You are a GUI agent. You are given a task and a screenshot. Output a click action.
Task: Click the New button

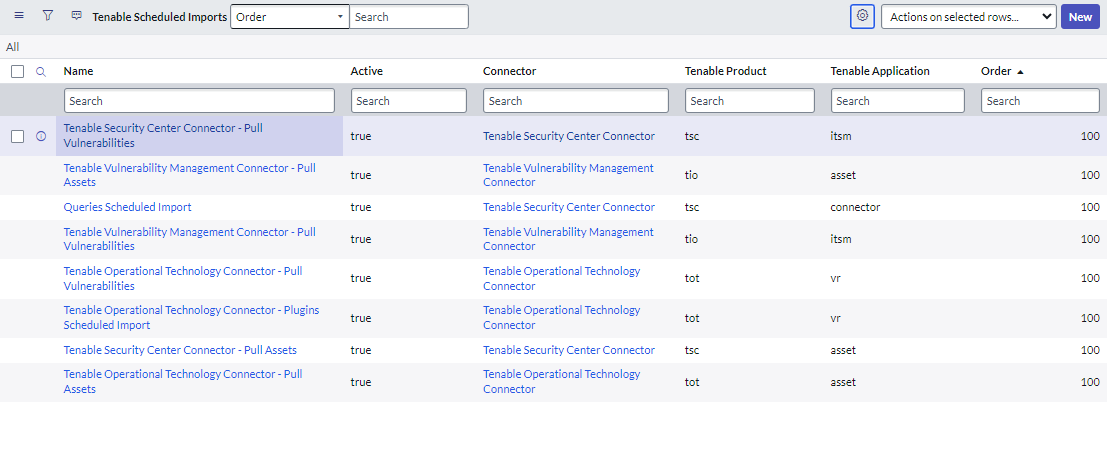1080,17
